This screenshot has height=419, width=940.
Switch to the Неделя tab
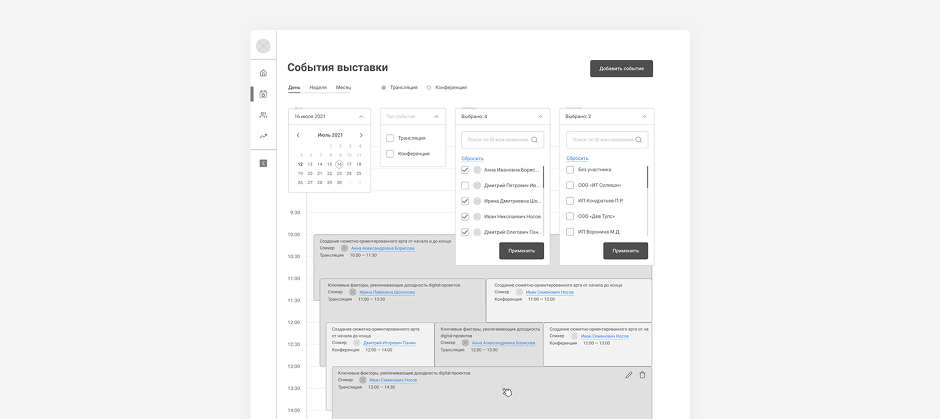point(318,87)
